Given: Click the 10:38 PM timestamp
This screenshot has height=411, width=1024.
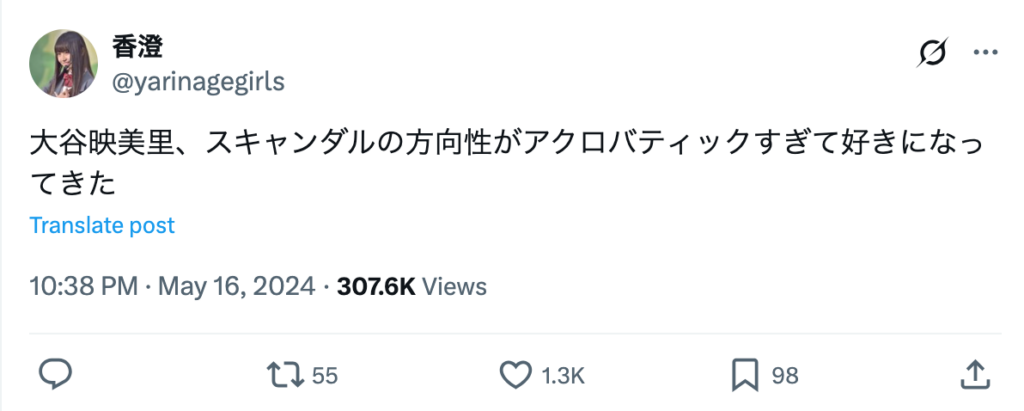Looking at the screenshot, I should click(83, 287).
